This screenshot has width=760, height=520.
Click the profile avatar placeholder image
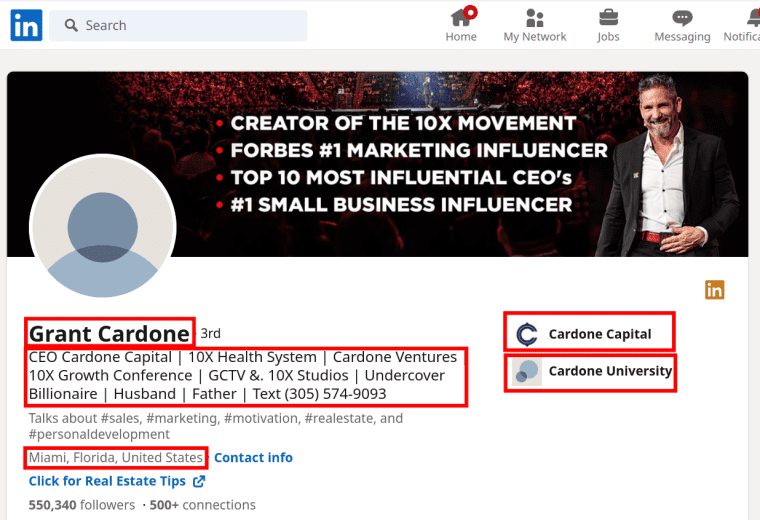(102, 226)
